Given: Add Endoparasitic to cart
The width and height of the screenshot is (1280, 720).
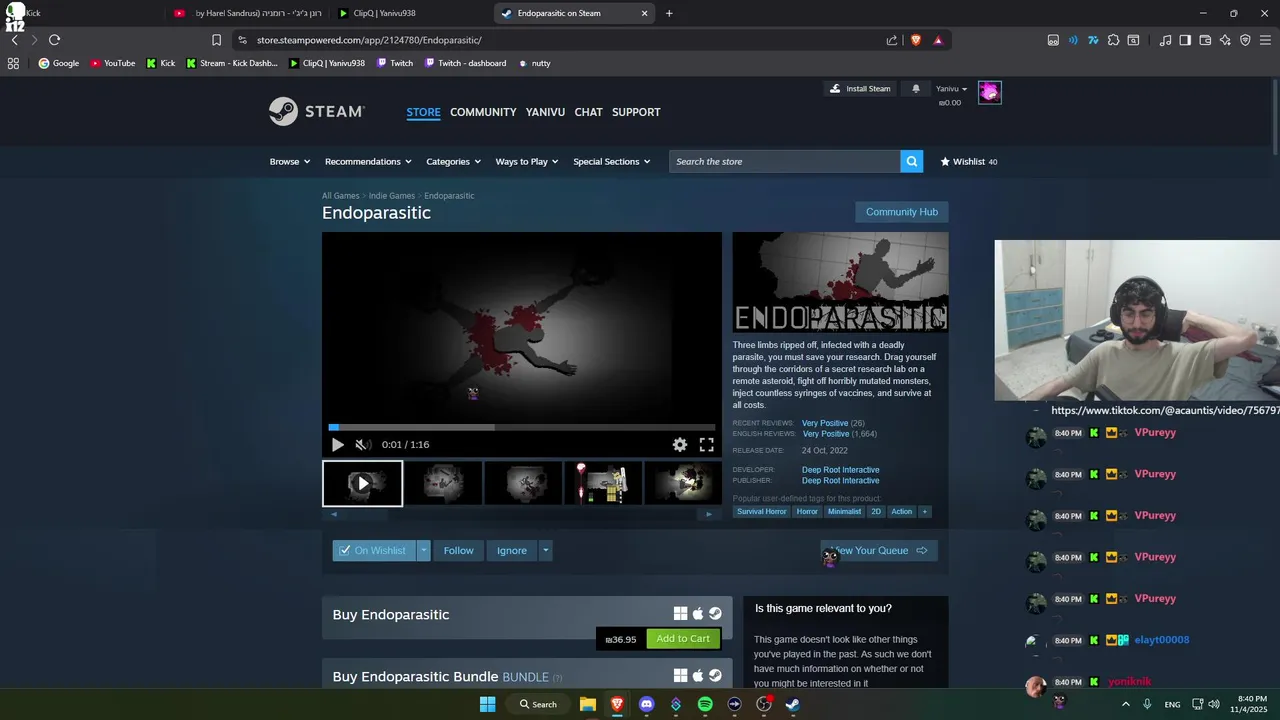Looking at the screenshot, I should pos(683,639).
